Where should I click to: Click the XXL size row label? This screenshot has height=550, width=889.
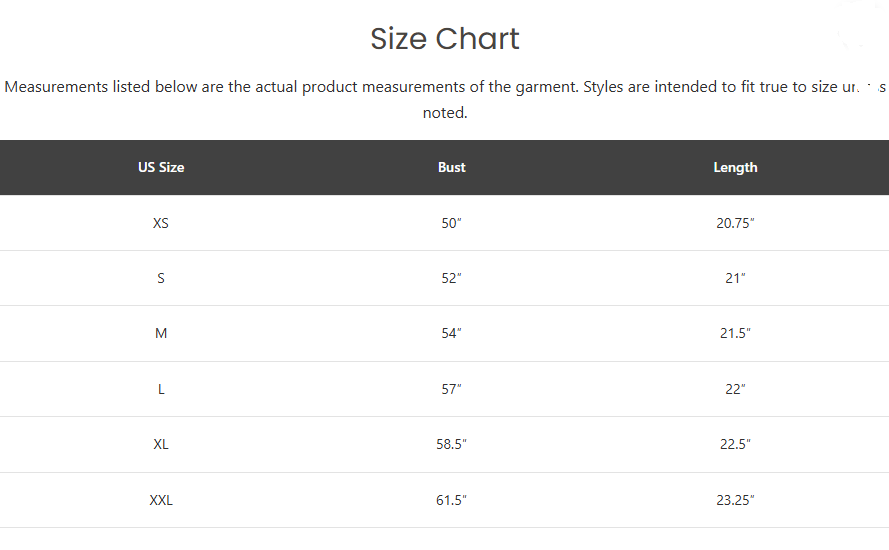click(x=161, y=500)
